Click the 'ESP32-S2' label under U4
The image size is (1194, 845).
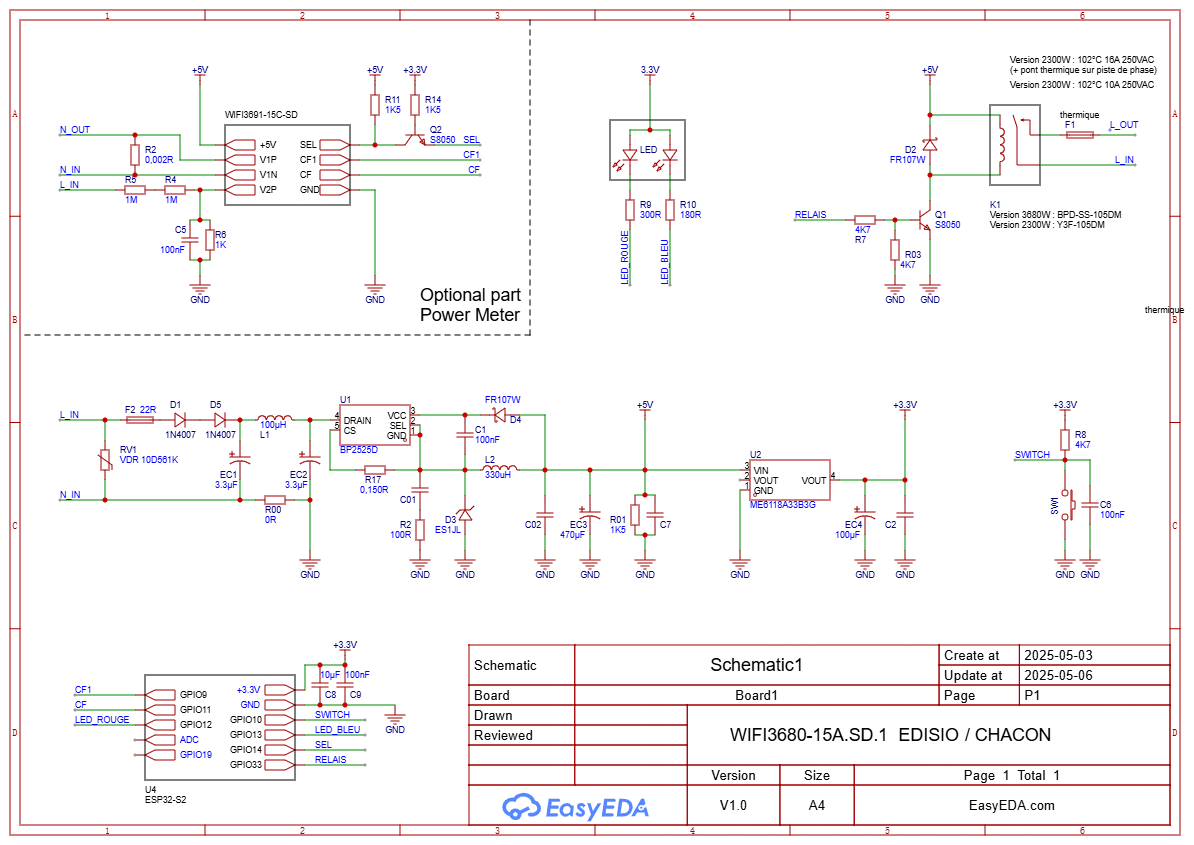pos(165,799)
